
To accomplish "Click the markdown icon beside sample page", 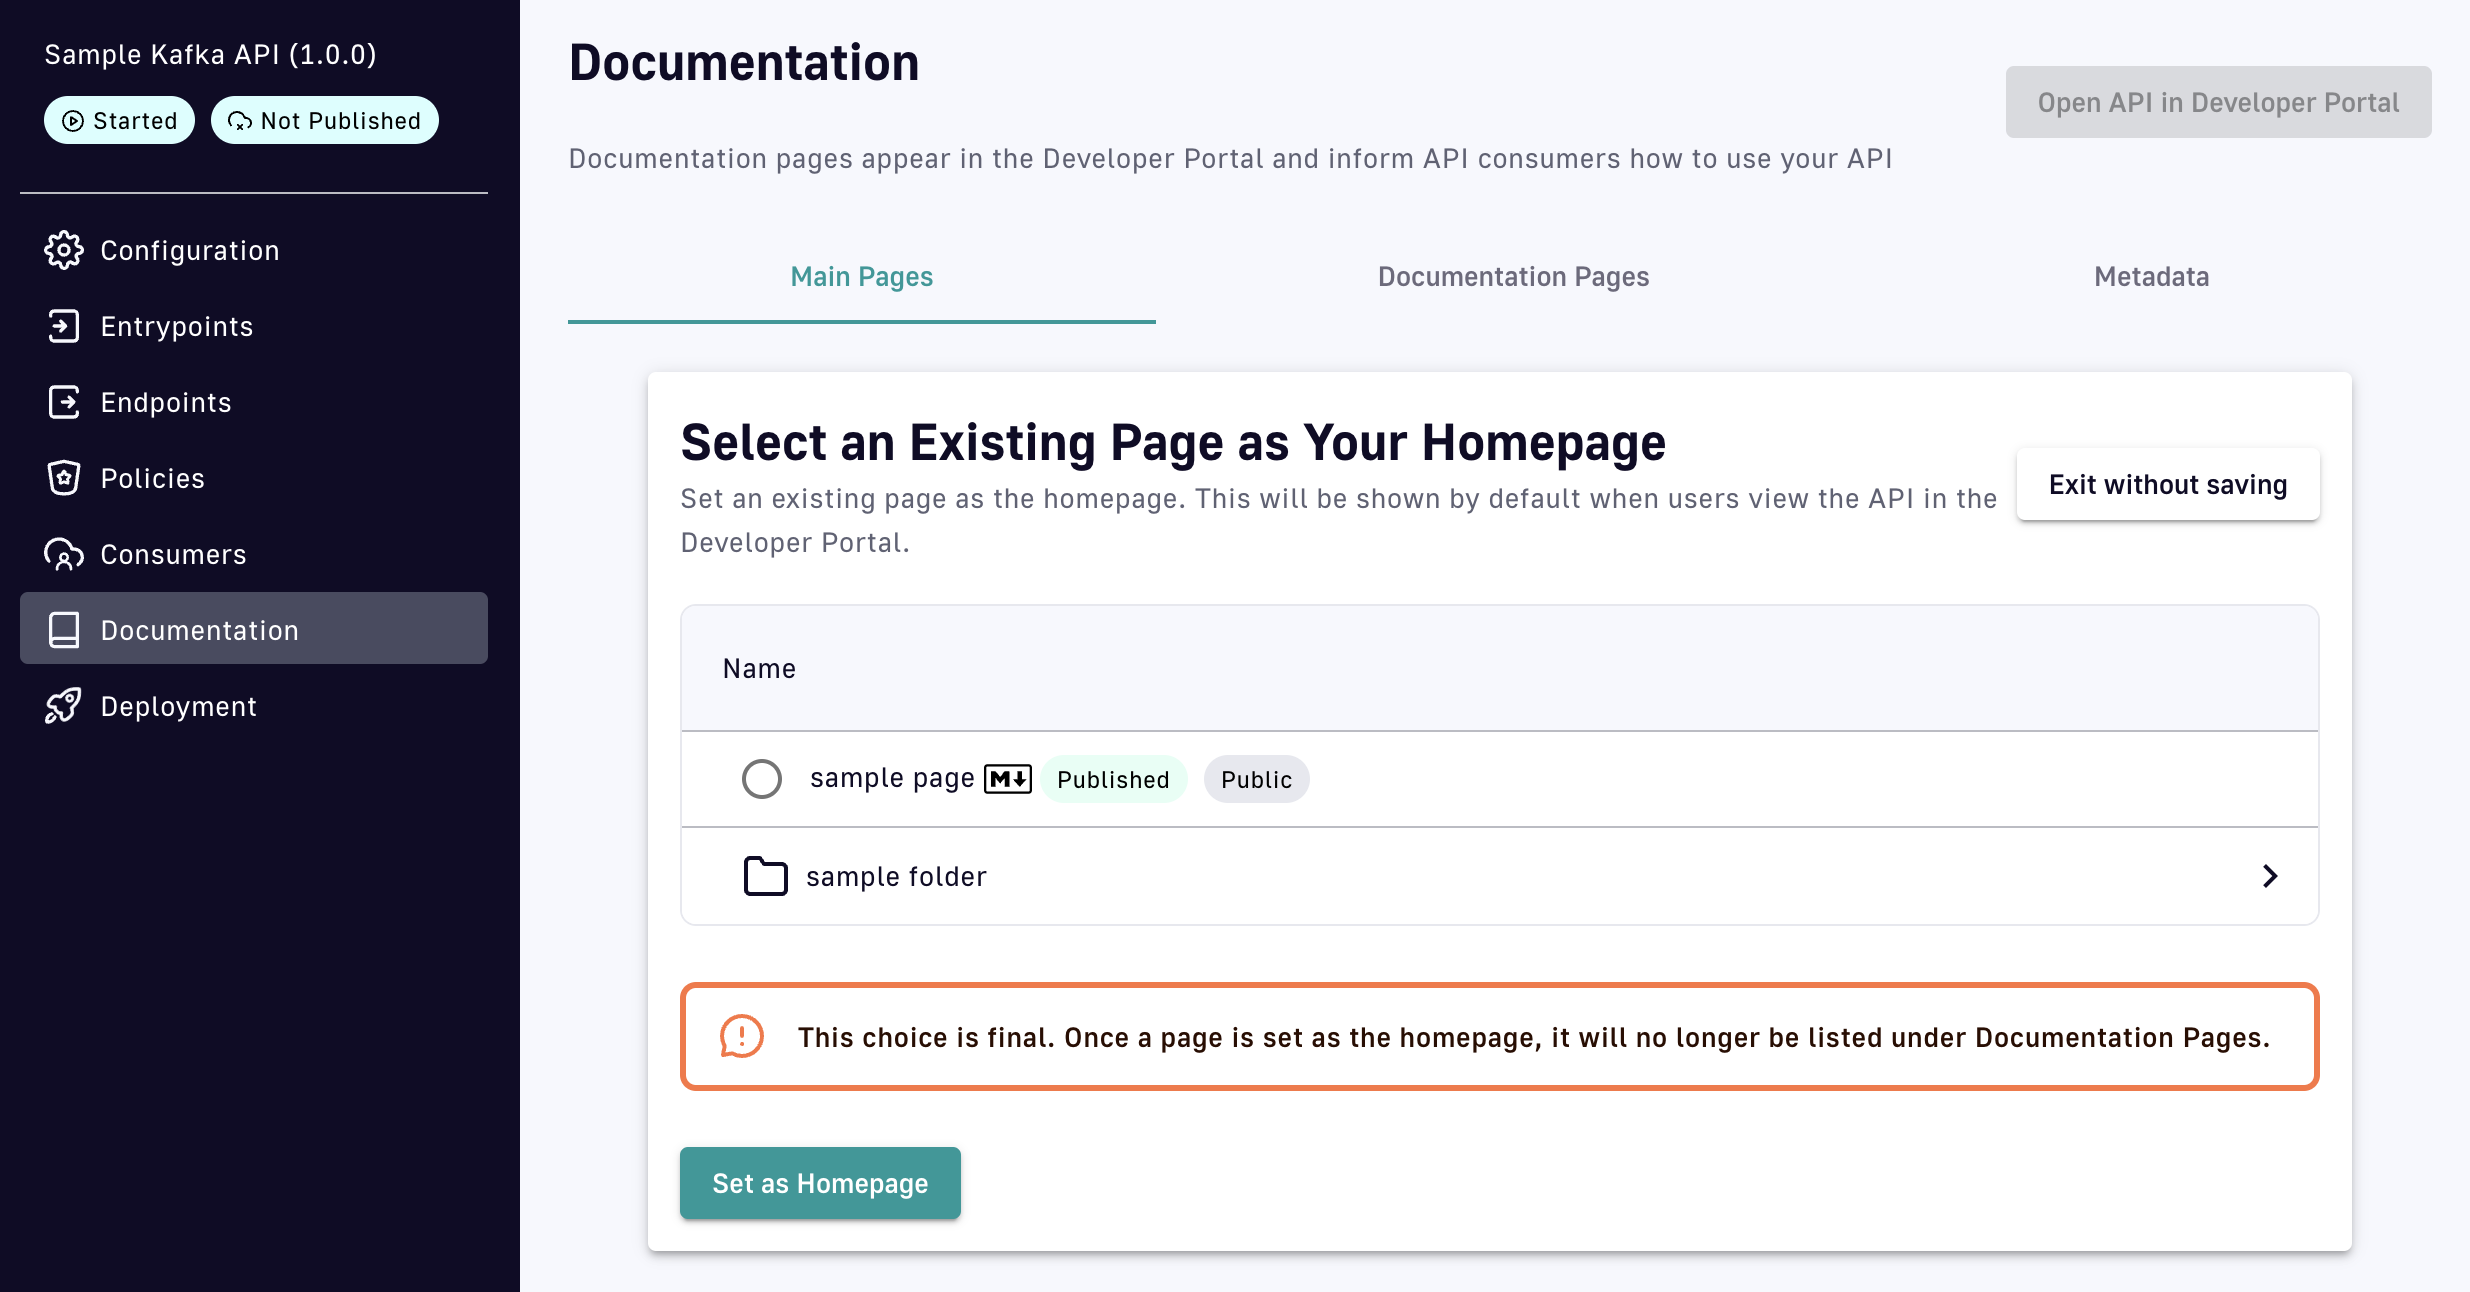I will (1007, 779).
